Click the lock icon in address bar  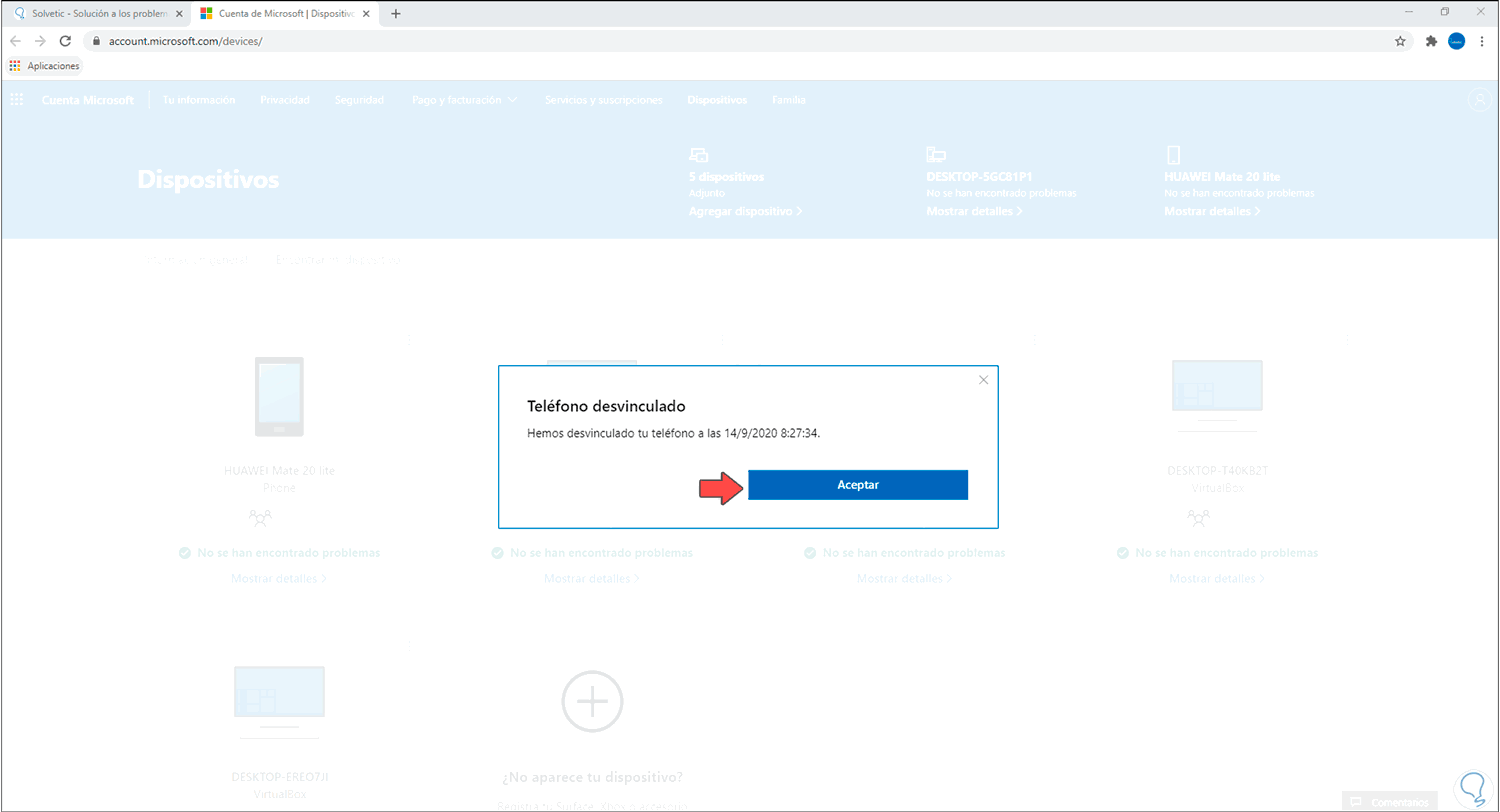tap(96, 41)
